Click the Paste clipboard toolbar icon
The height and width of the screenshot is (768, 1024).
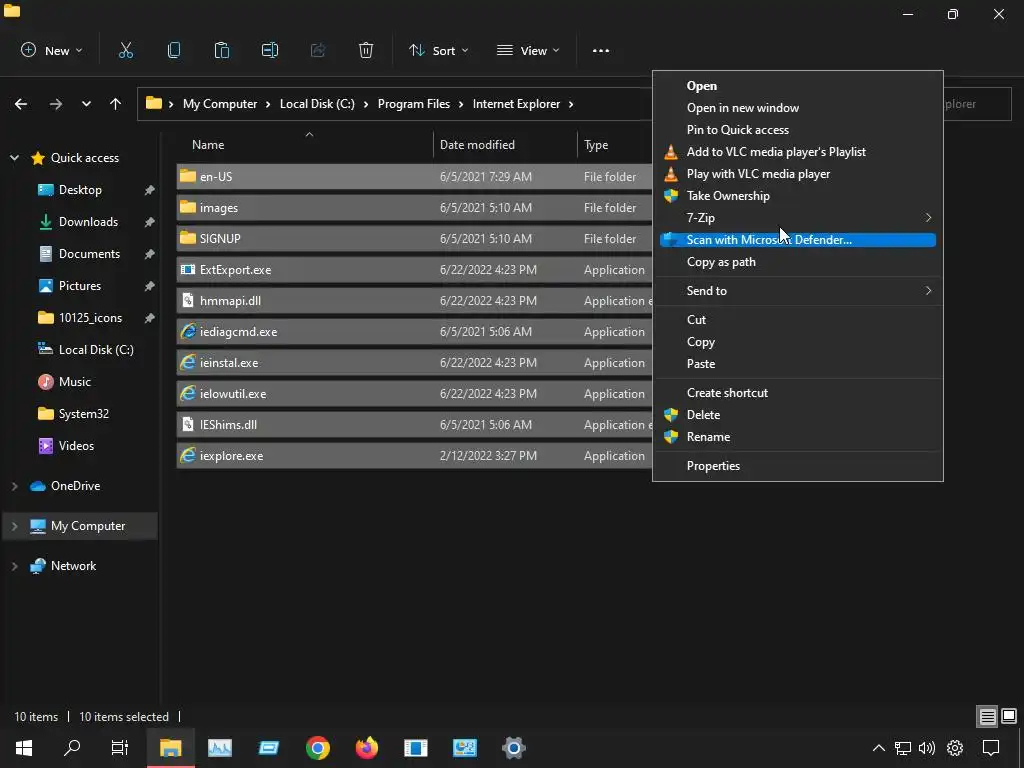pyautogui.click(x=222, y=50)
